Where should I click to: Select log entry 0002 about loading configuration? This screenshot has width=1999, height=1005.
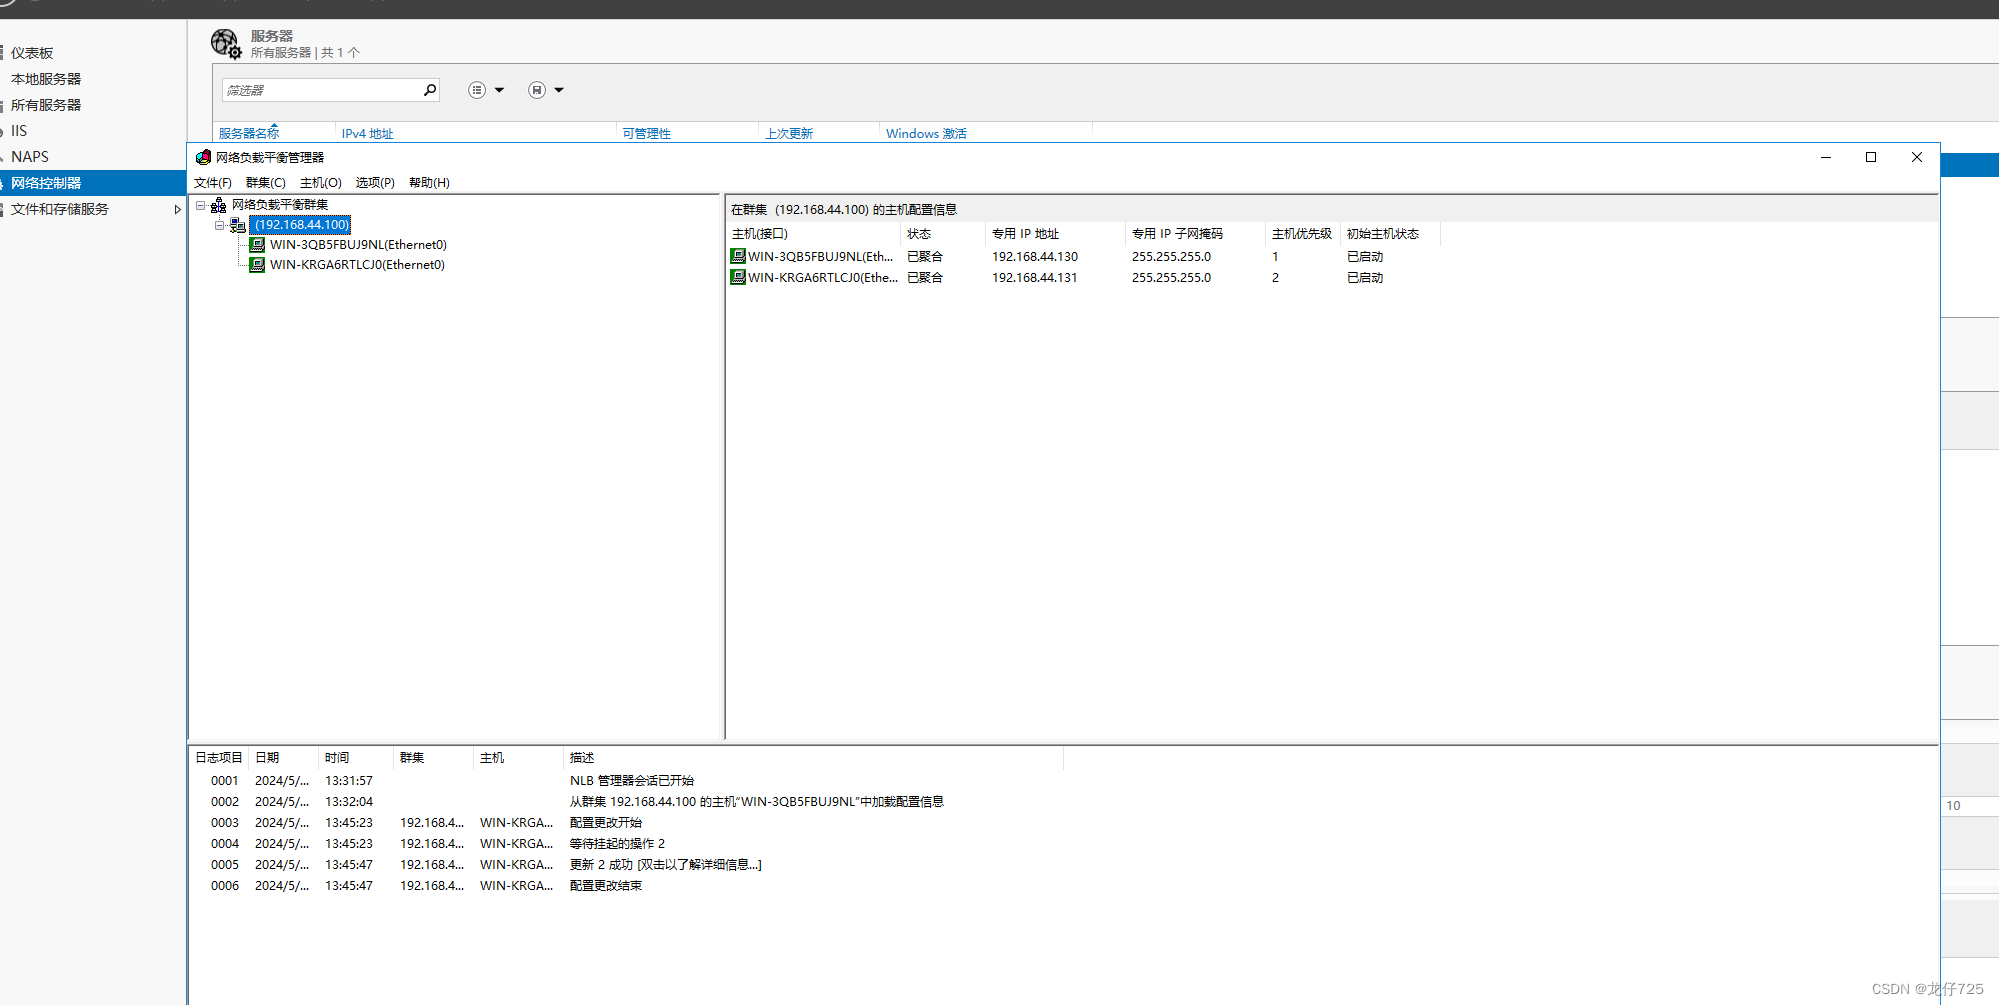[627, 802]
